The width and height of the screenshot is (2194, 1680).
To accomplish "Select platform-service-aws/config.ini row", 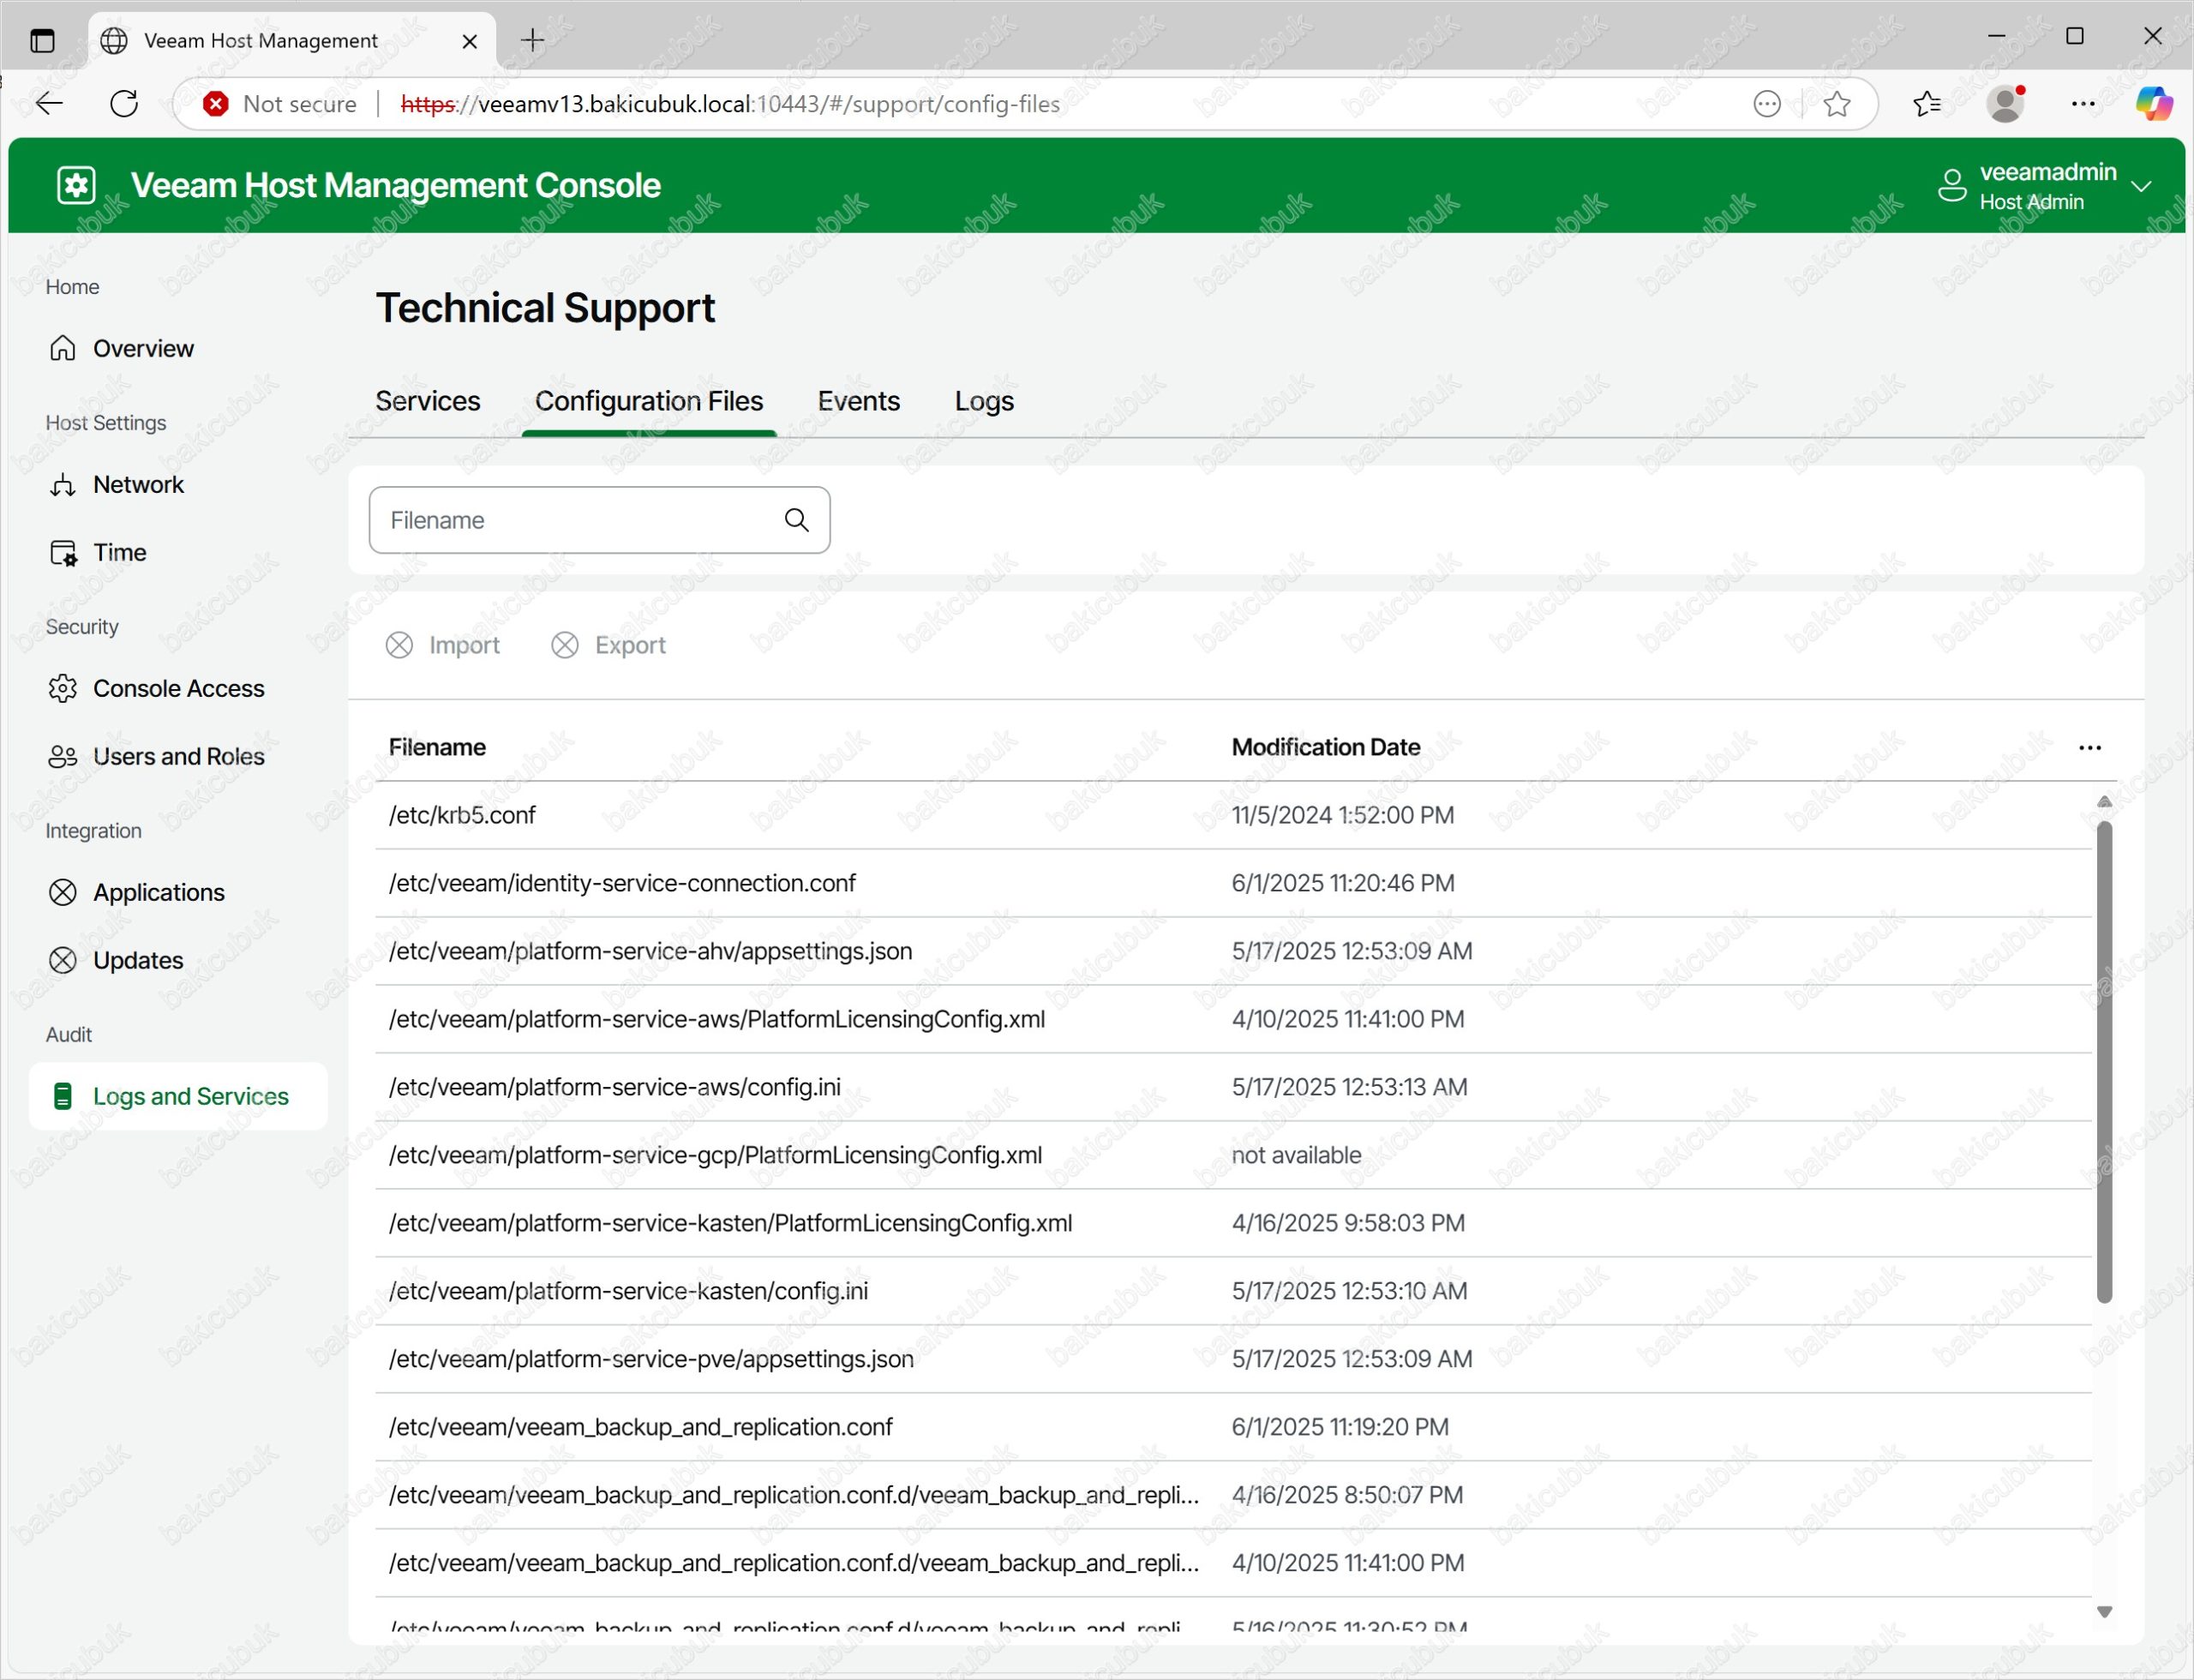I will [1233, 1087].
